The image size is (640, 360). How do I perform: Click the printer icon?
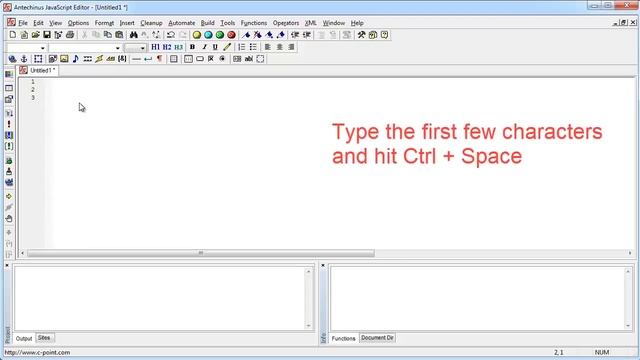(x=70, y=35)
